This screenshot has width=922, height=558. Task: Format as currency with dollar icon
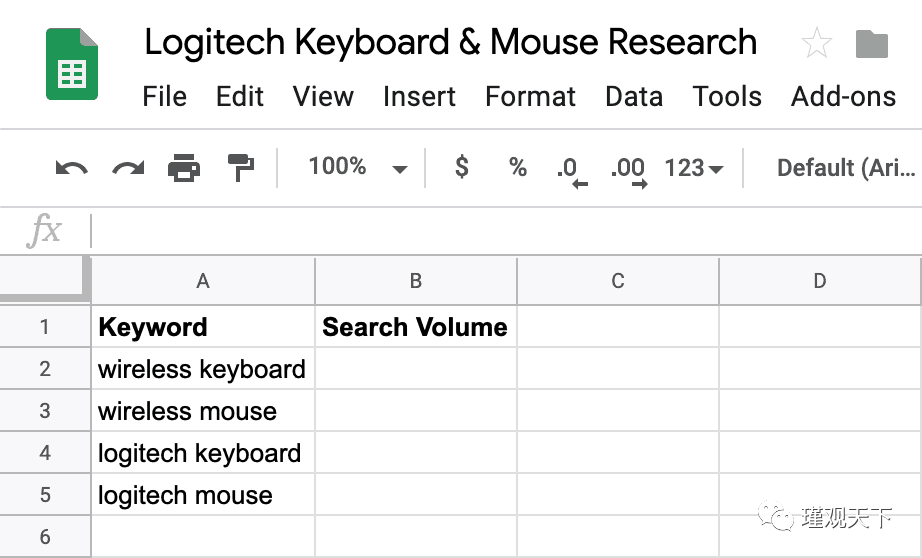[461, 167]
